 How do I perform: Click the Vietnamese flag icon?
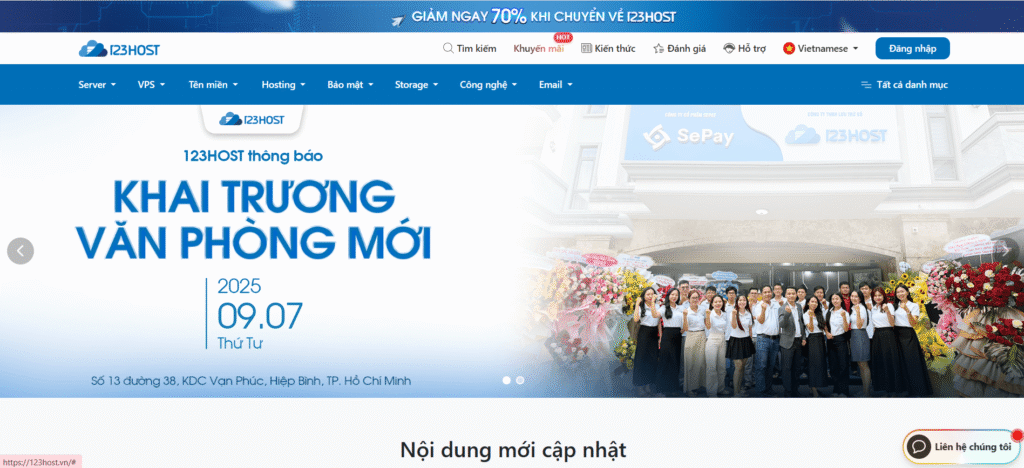point(789,48)
